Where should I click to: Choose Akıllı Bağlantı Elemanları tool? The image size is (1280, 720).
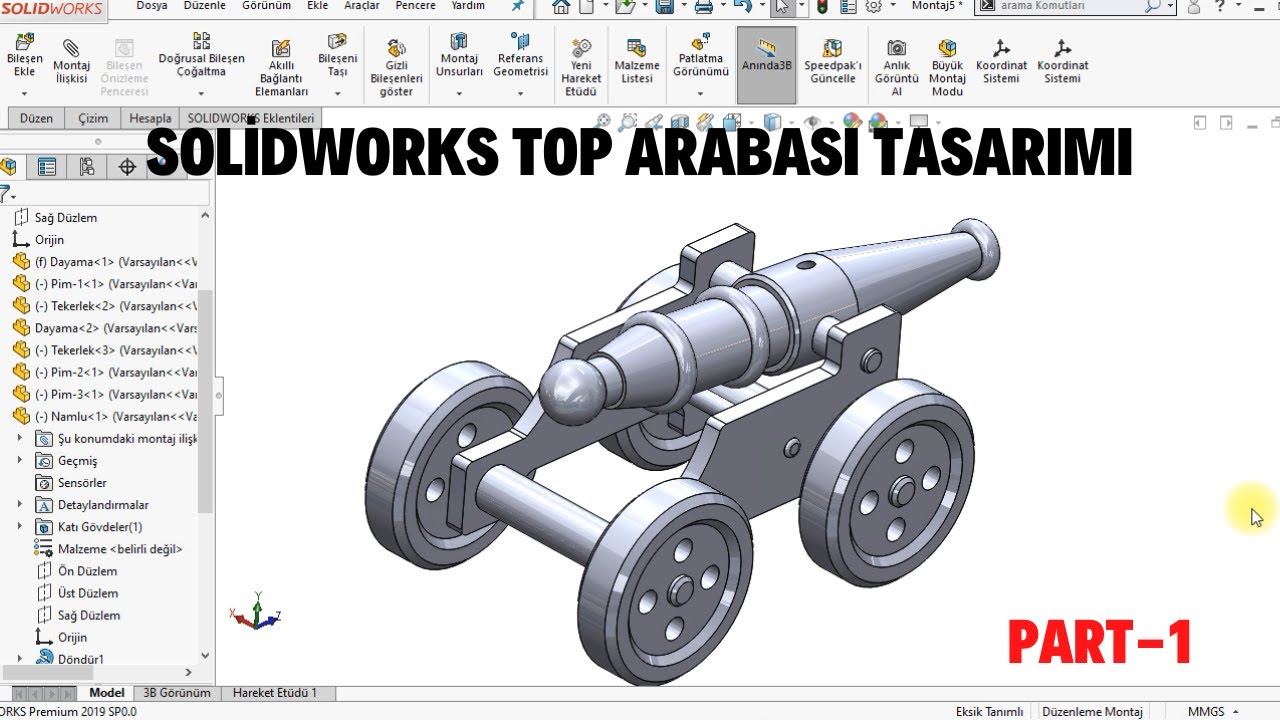tap(281, 68)
